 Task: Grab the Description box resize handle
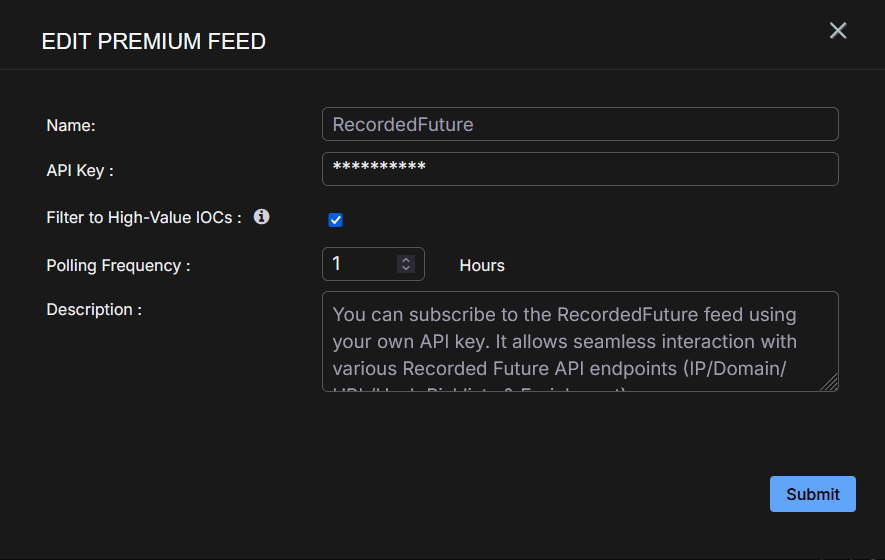tap(830, 383)
